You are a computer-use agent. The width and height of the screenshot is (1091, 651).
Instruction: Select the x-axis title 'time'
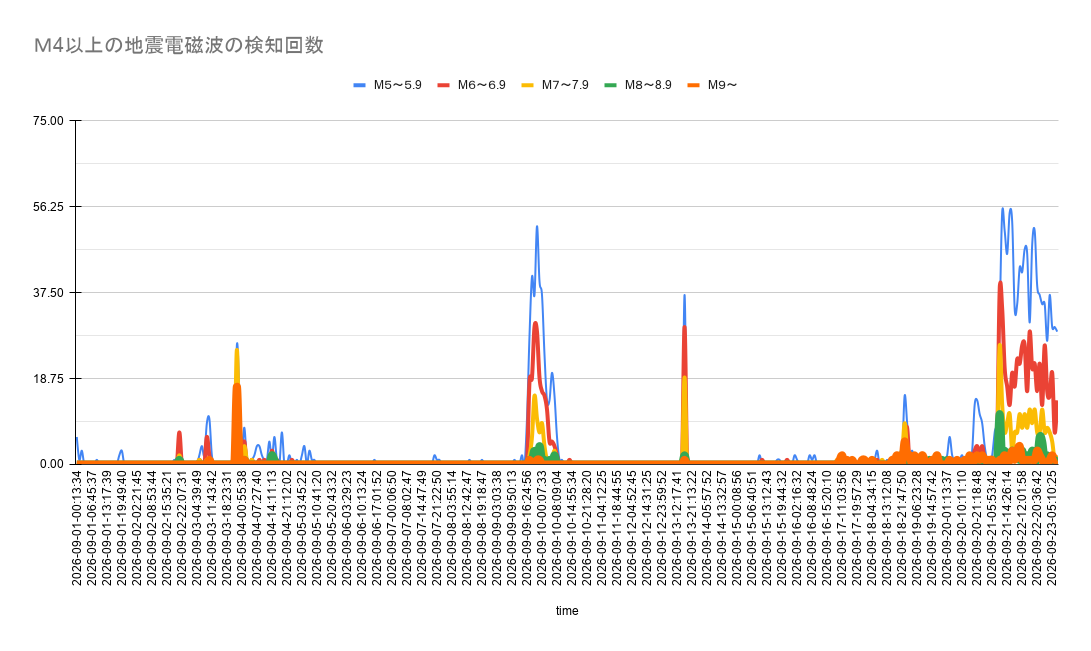[x=567, y=611]
